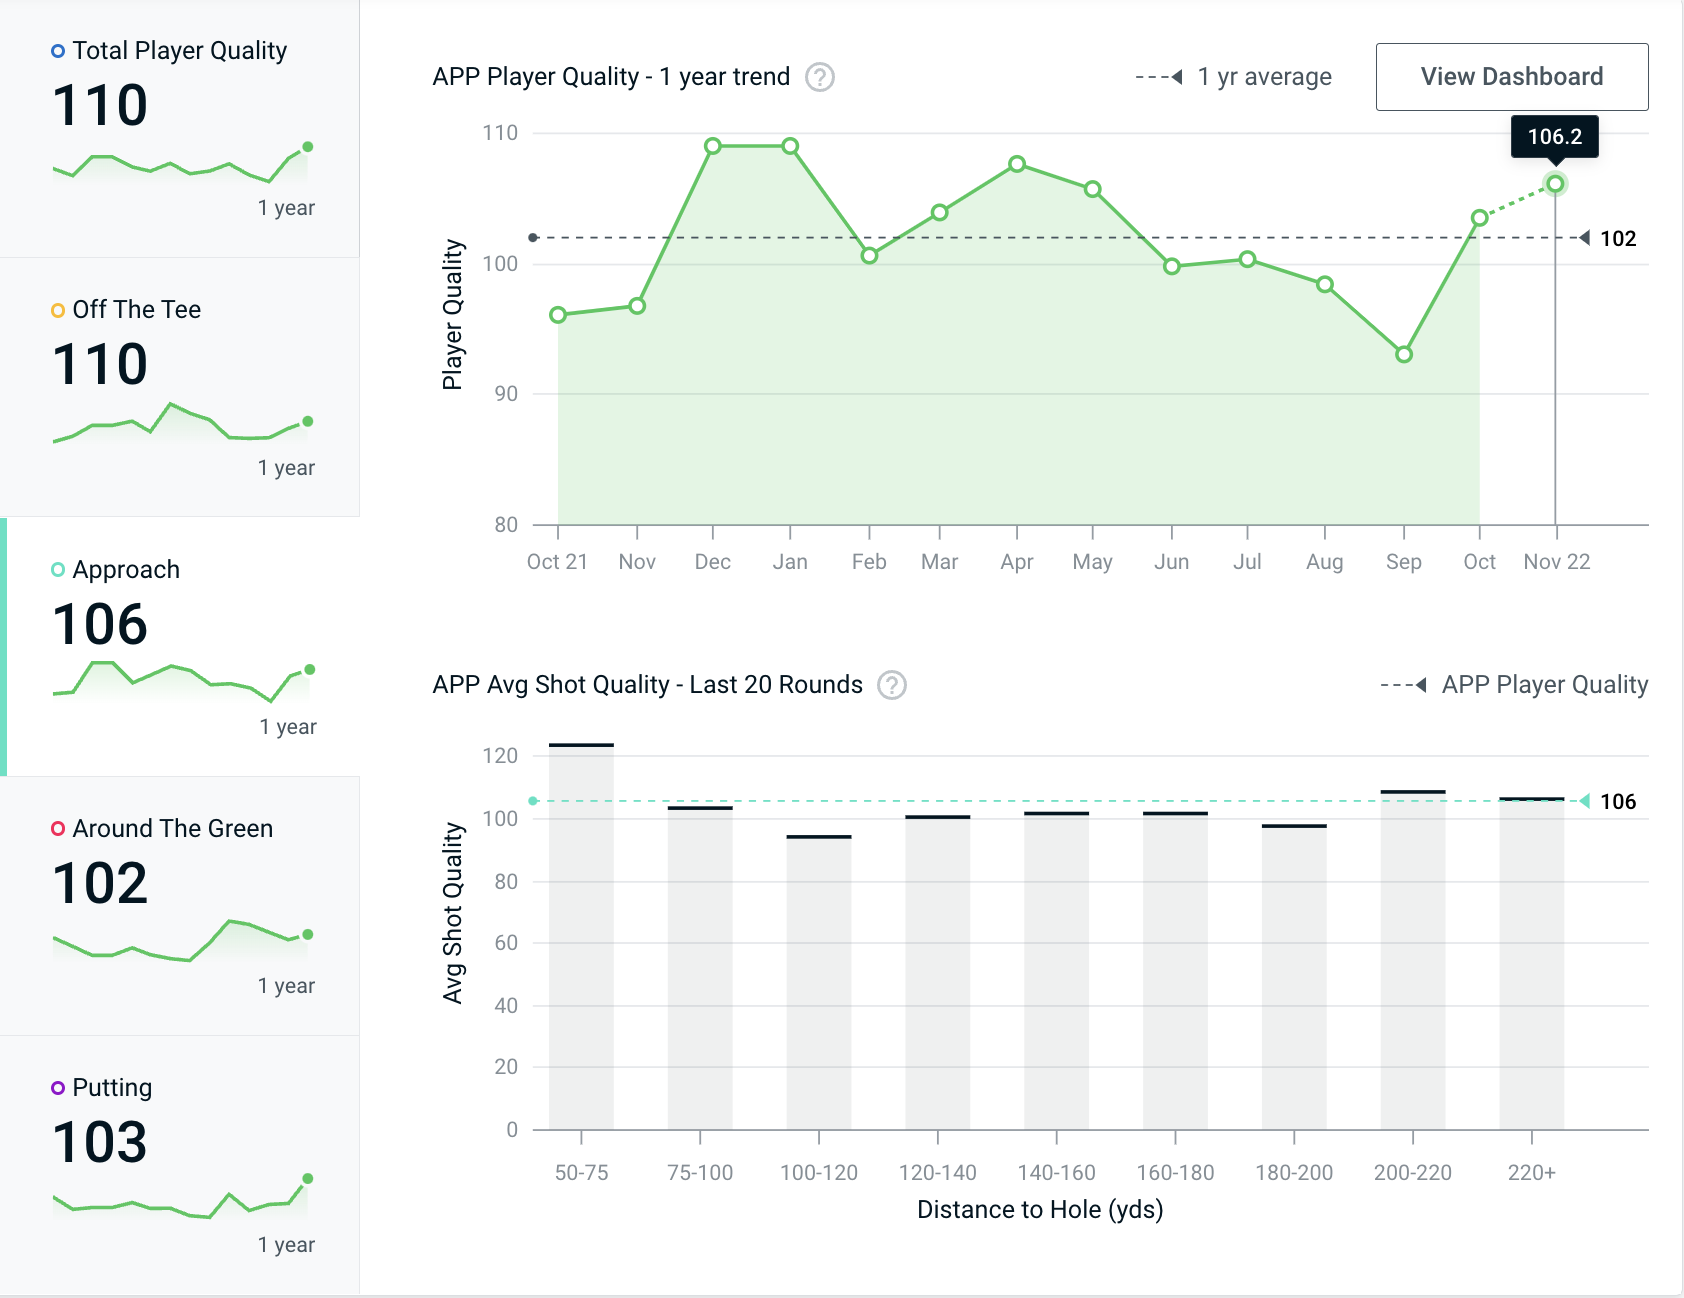Image resolution: width=1684 pixels, height=1298 pixels.
Task: Open the View Dashboard button
Action: point(1511,77)
